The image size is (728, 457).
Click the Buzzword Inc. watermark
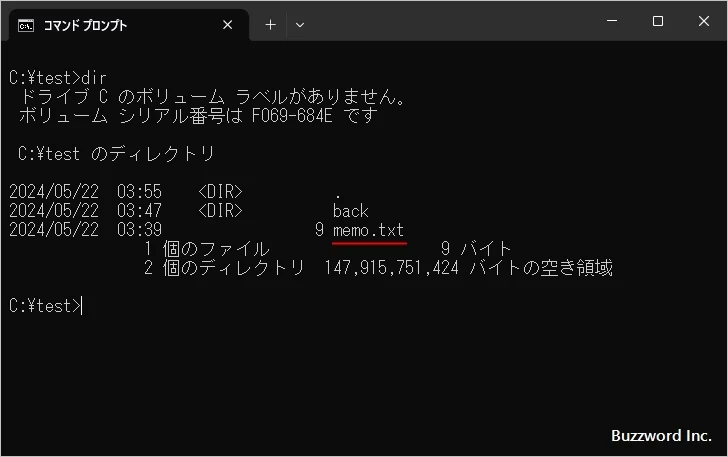tap(660, 436)
